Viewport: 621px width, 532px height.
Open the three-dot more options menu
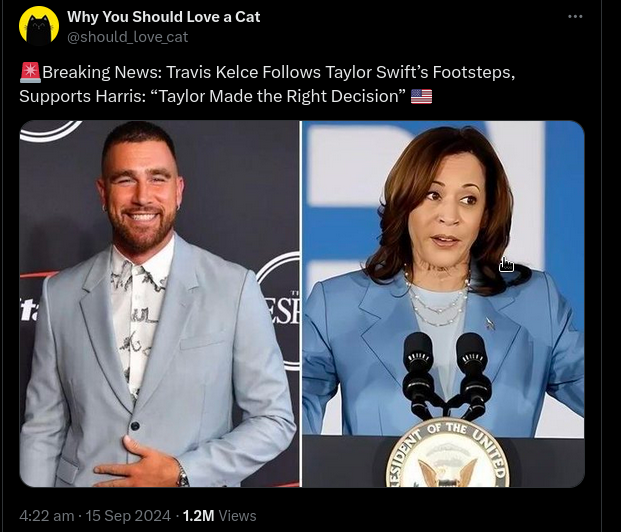click(575, 17)
